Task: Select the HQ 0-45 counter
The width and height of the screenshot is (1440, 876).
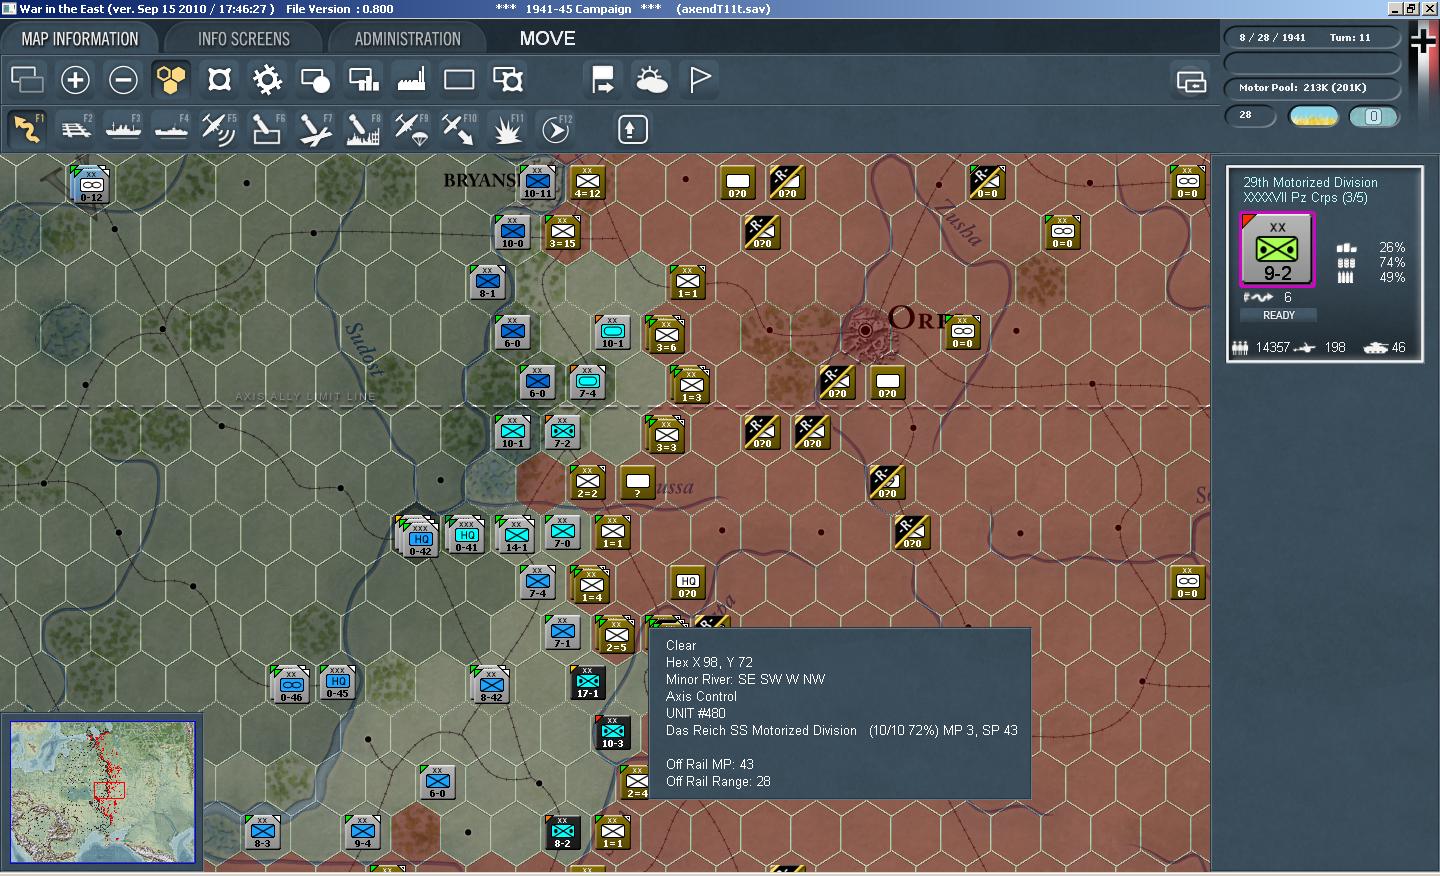Action: tap(337, 682)
